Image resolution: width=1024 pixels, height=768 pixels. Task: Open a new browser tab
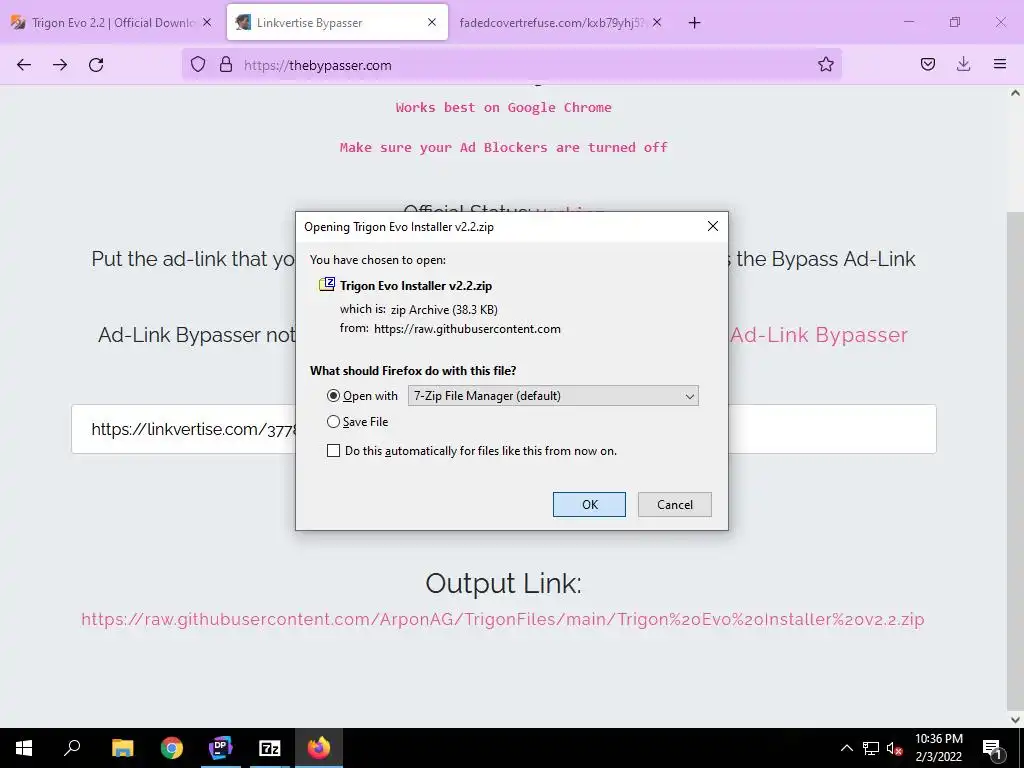point(694,23)
